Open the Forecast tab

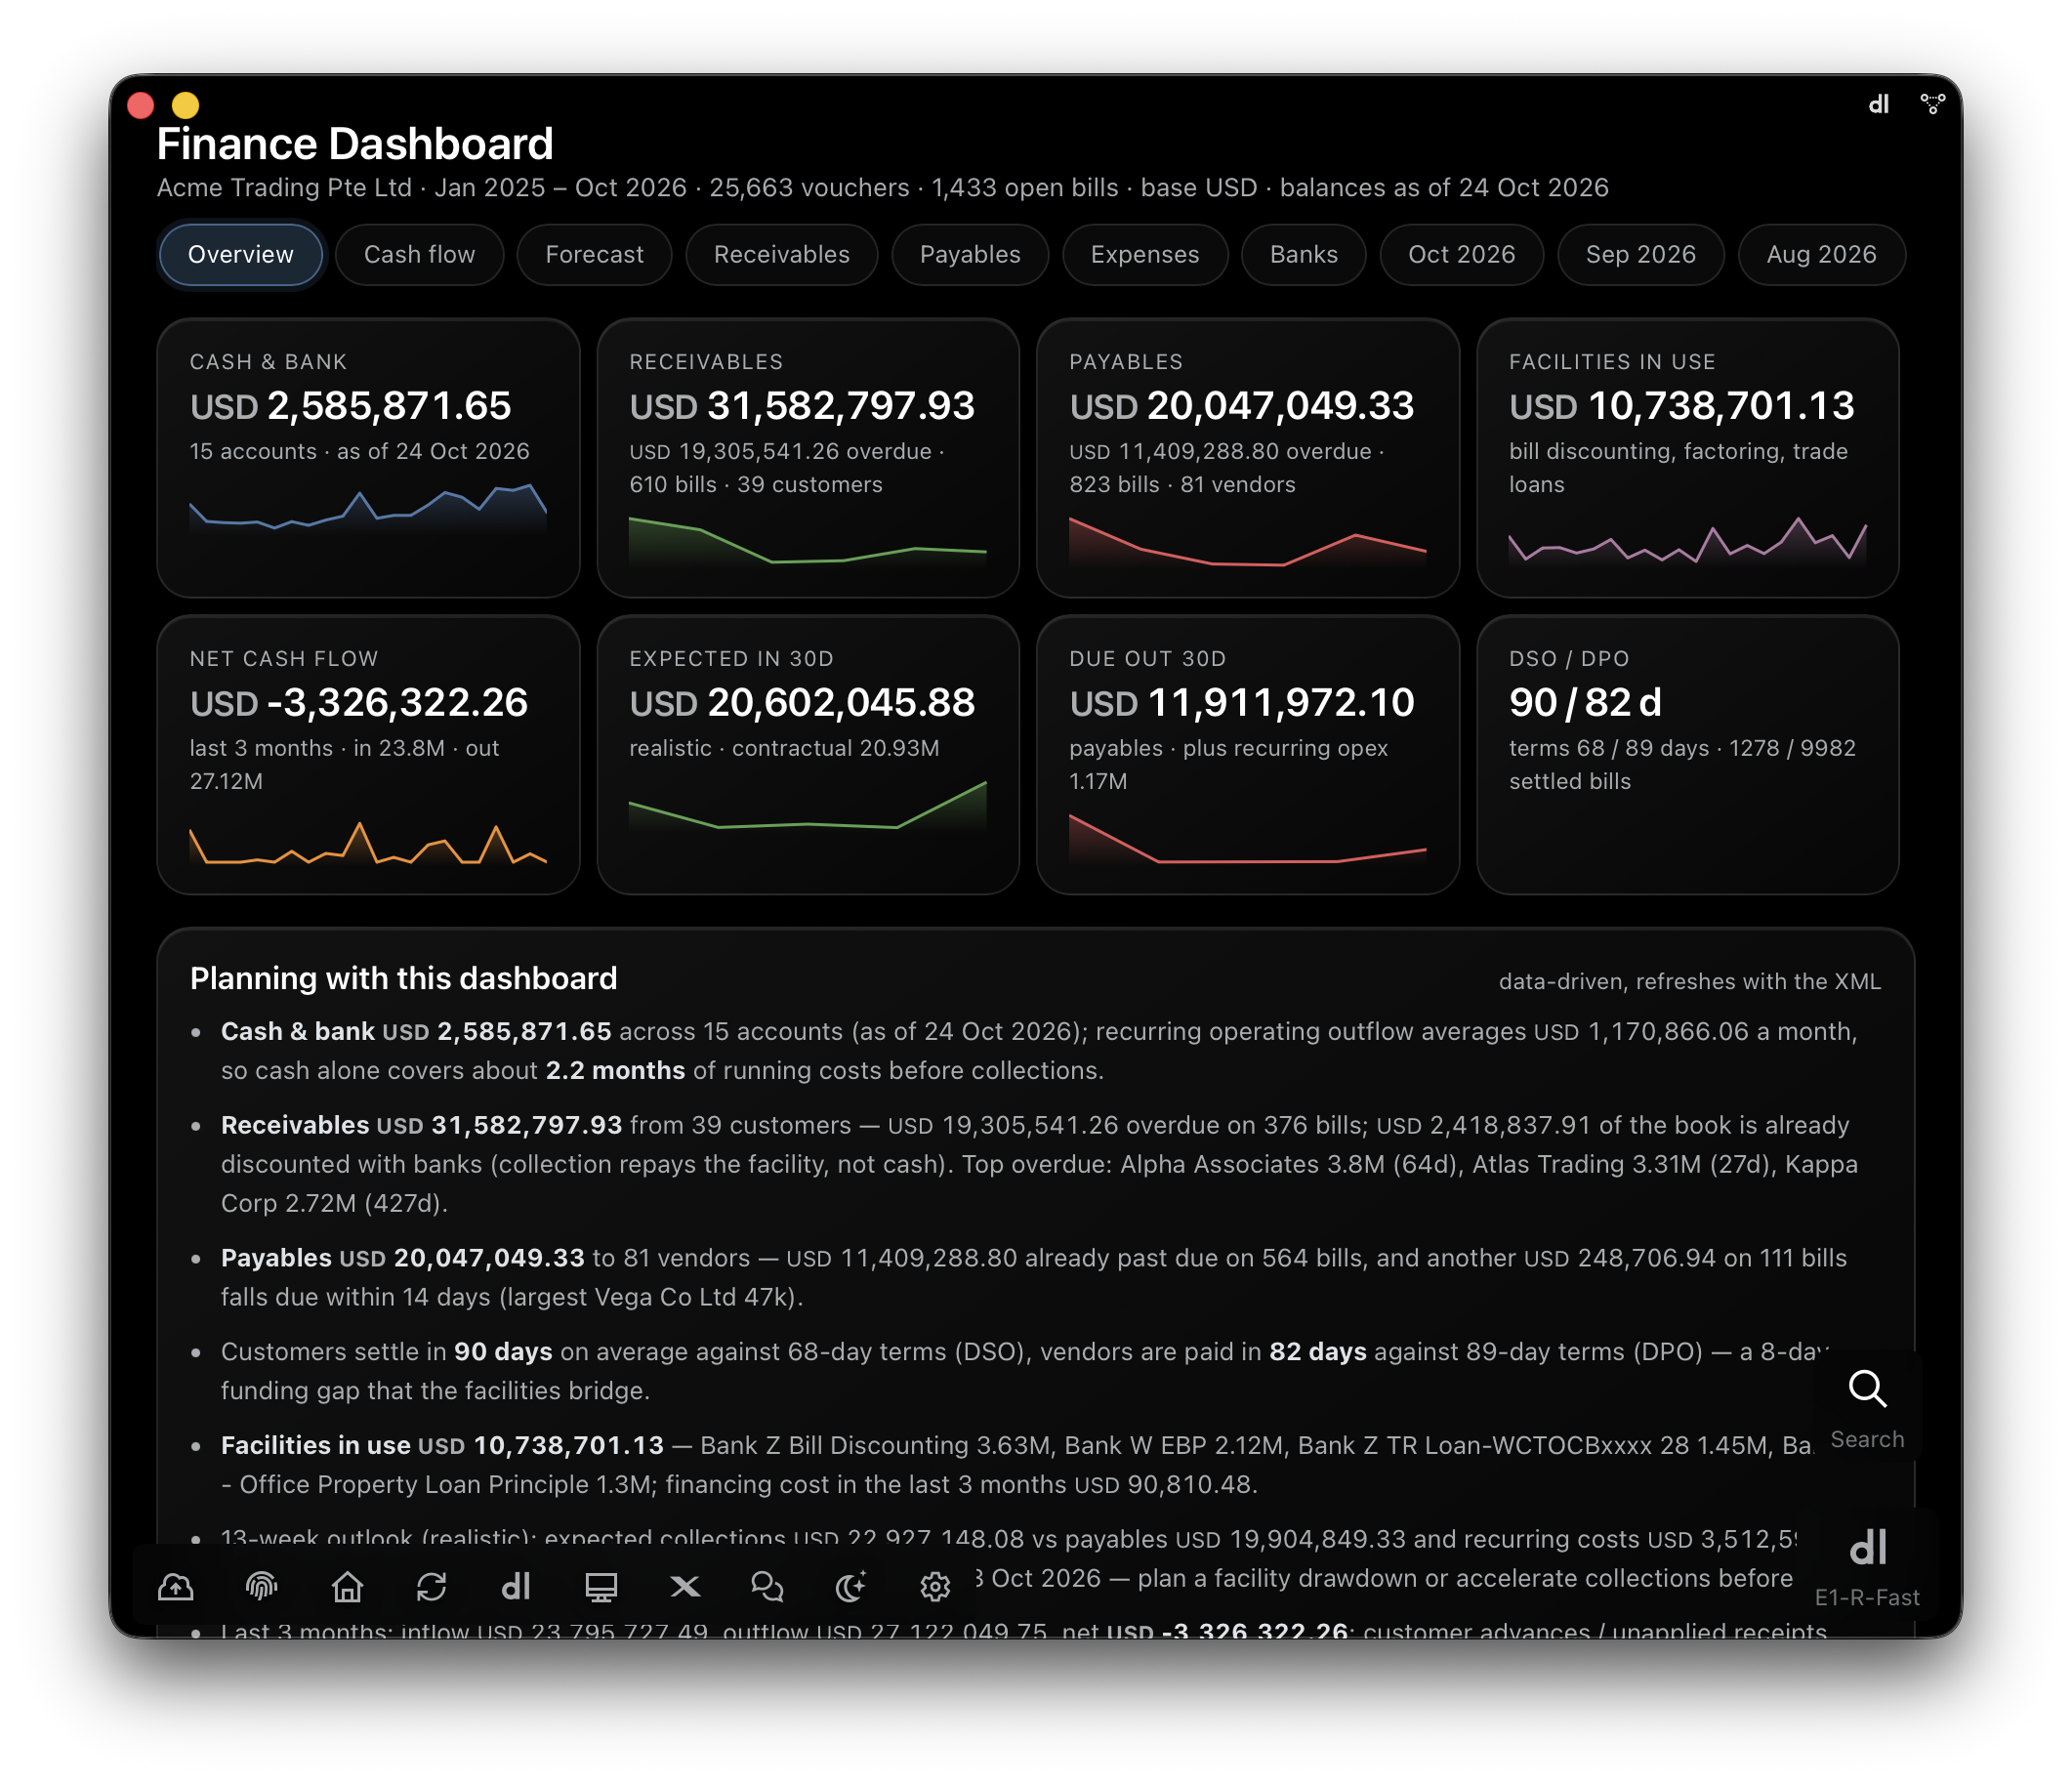tap(595, 255)
